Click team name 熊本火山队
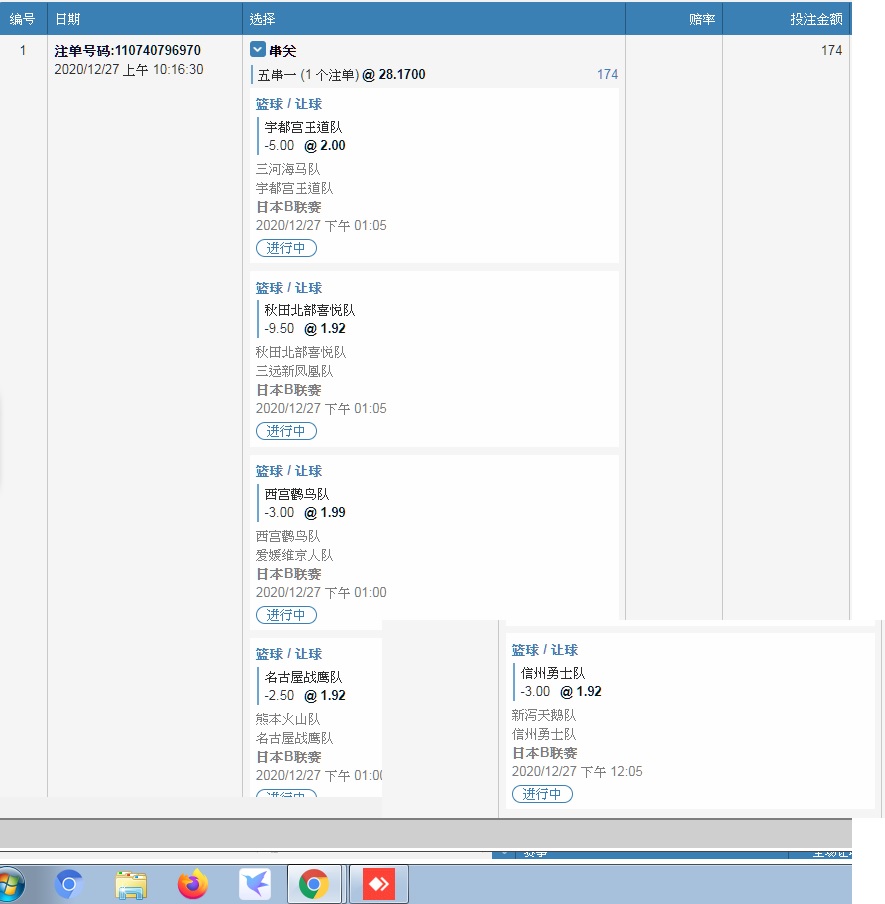The height and width of the screenshot is (904, 885). click(x=288, y=719)
